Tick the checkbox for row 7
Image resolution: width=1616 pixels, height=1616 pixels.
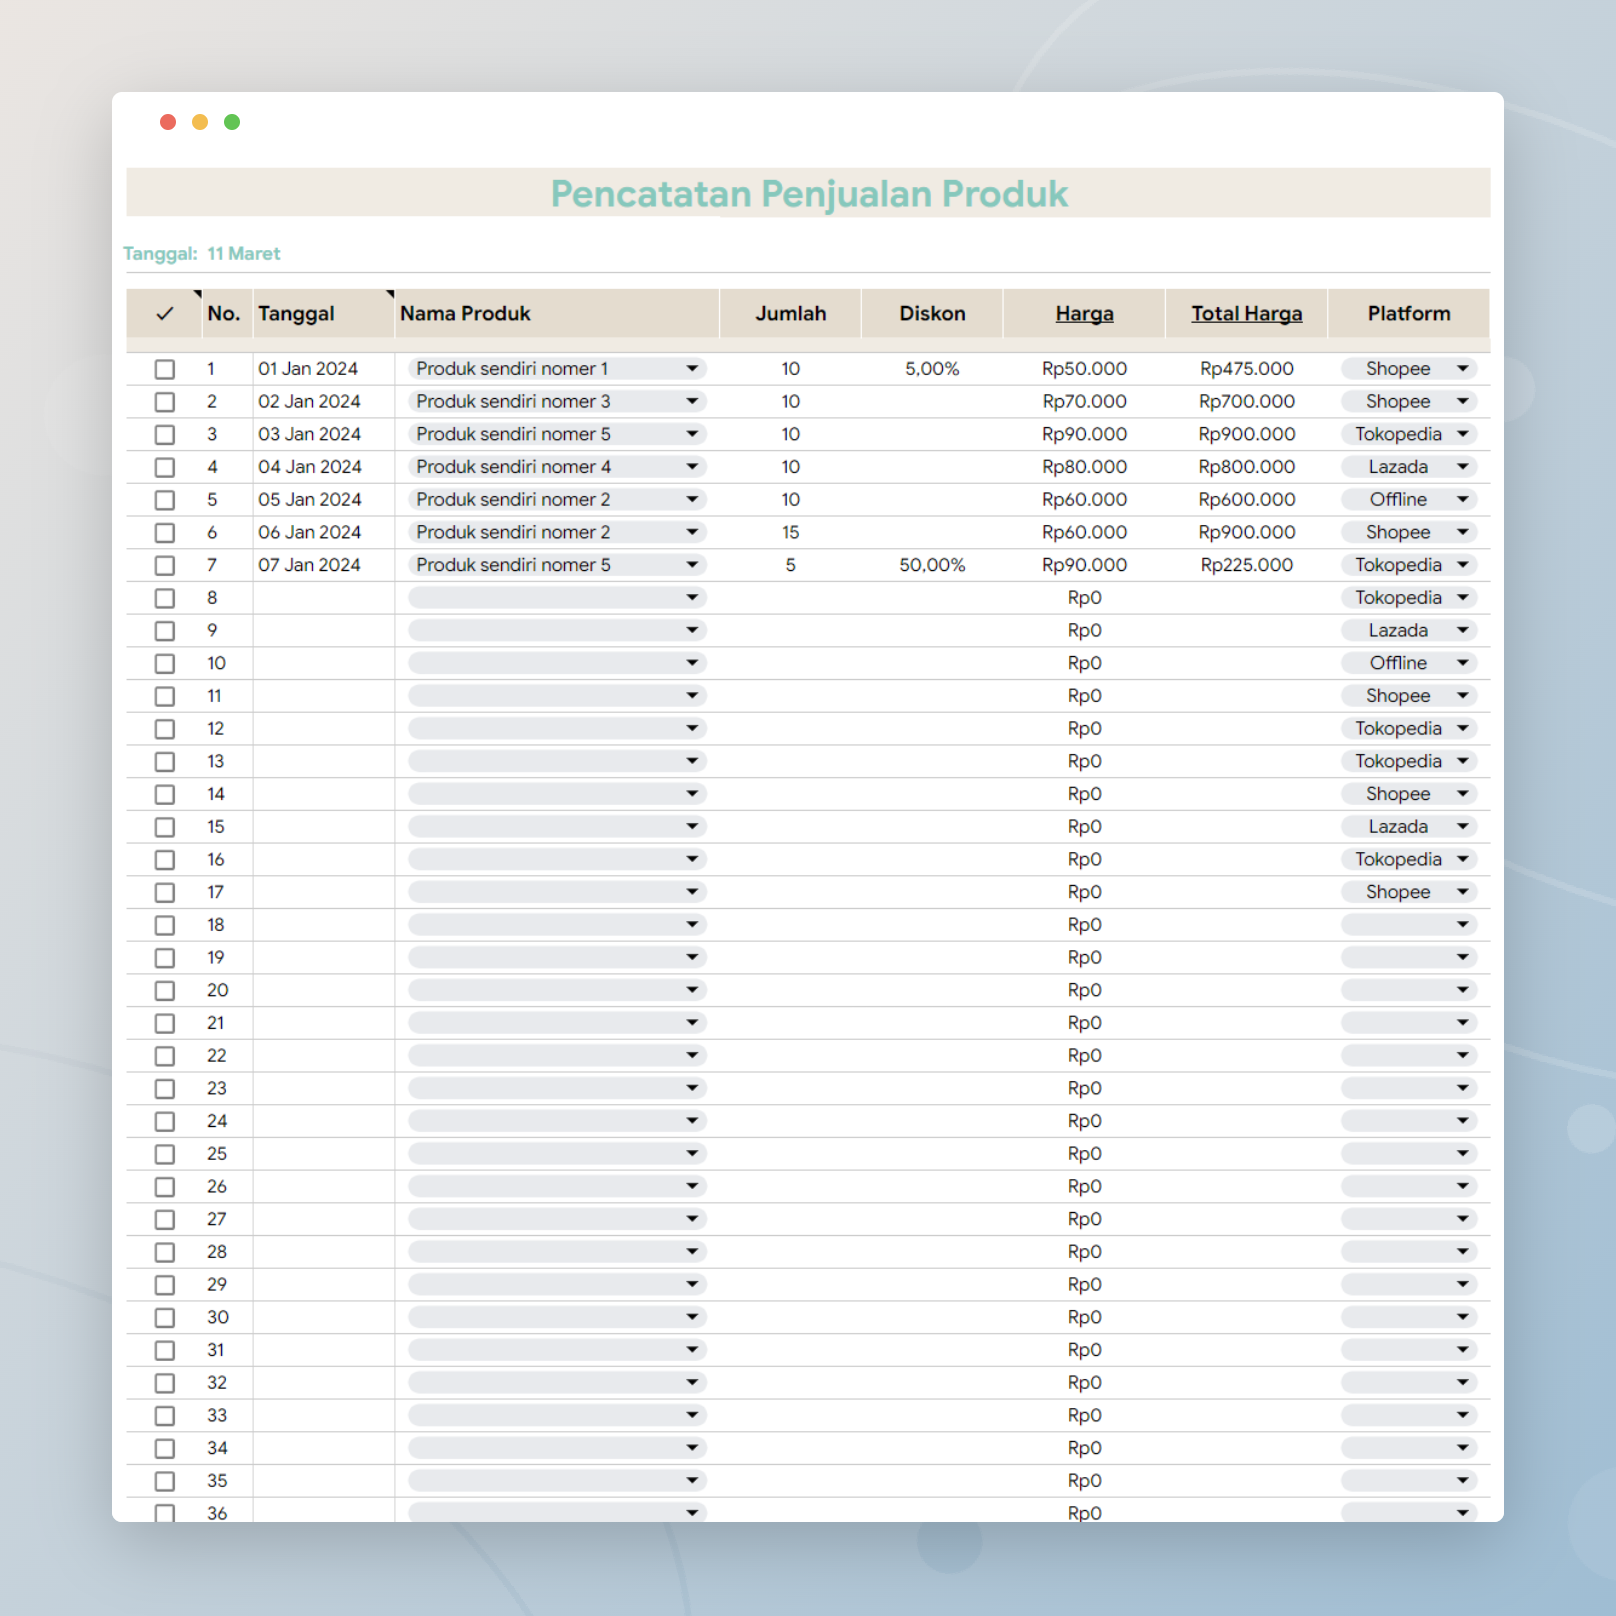pos(165,566)
